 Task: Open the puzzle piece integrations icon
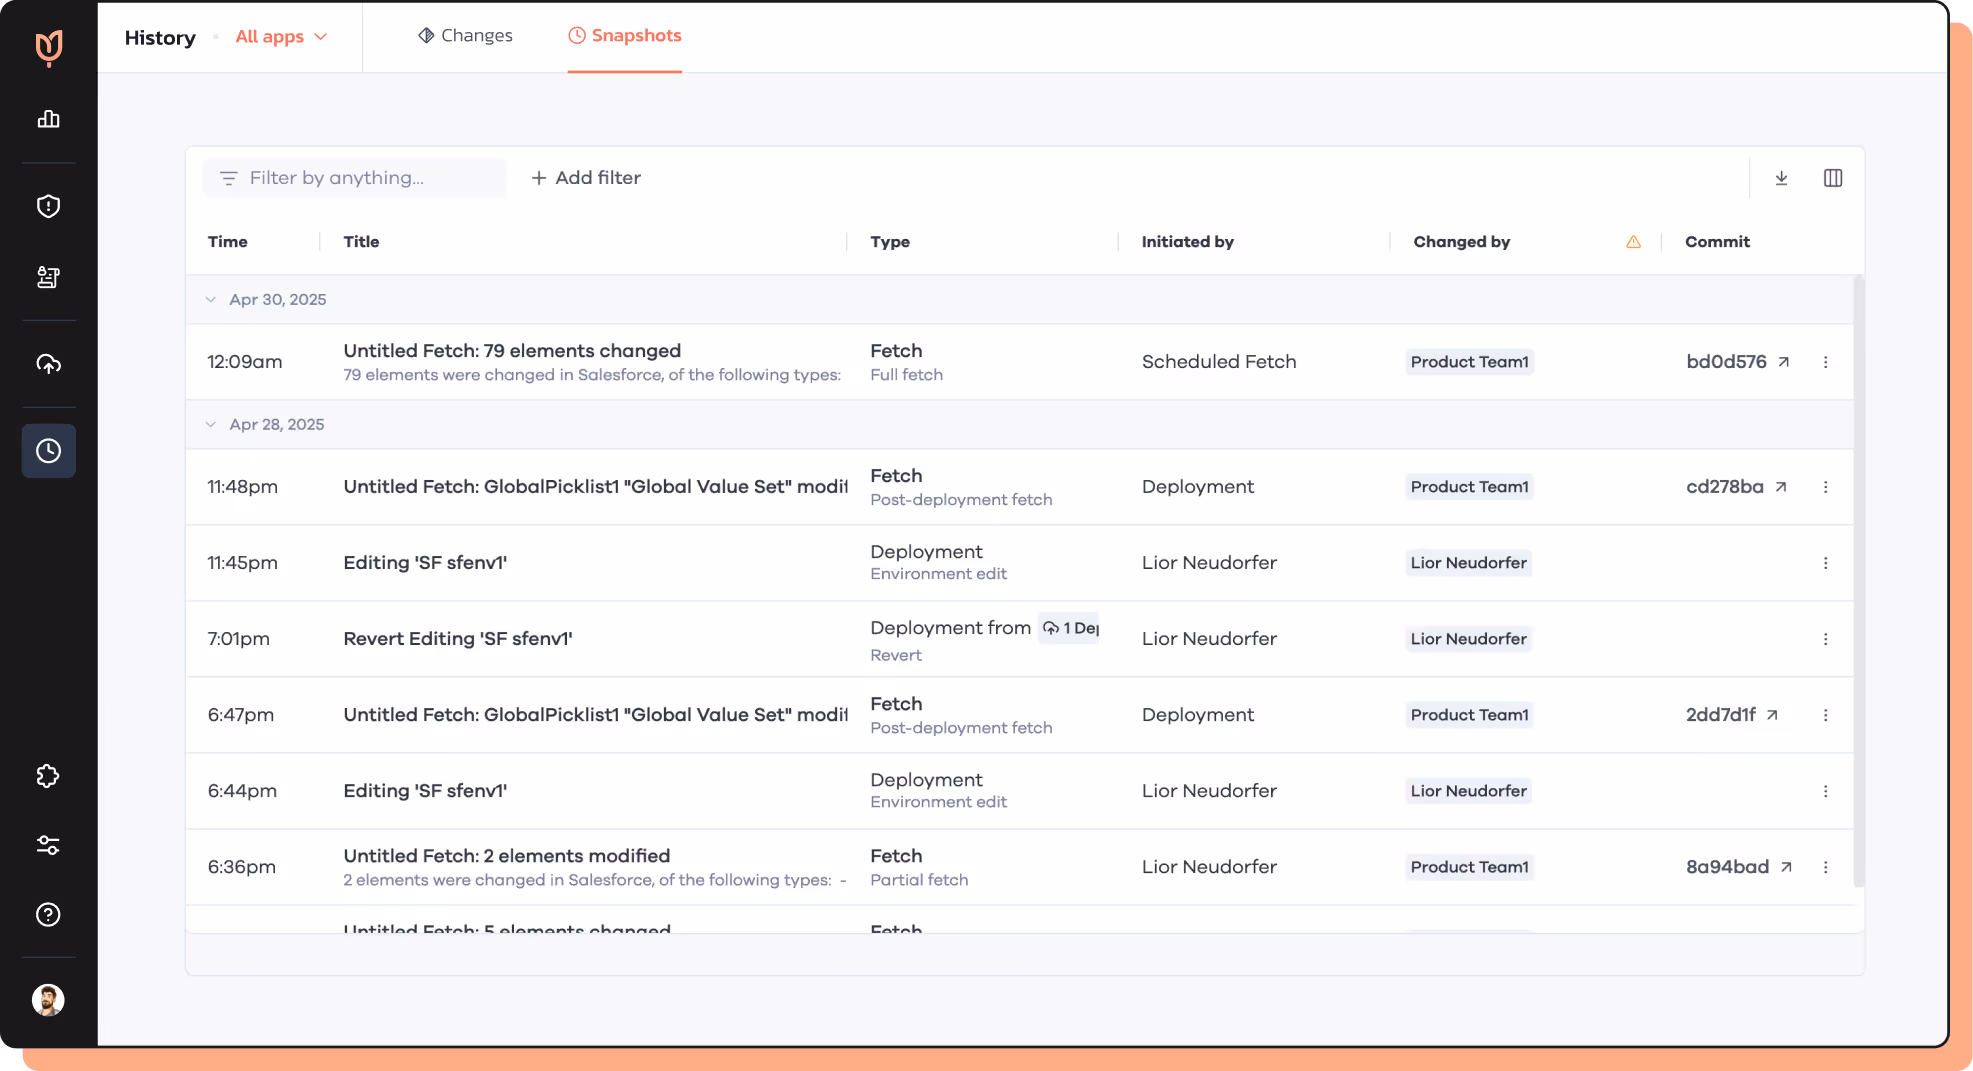pyautogui.click(x=48, y=776)
